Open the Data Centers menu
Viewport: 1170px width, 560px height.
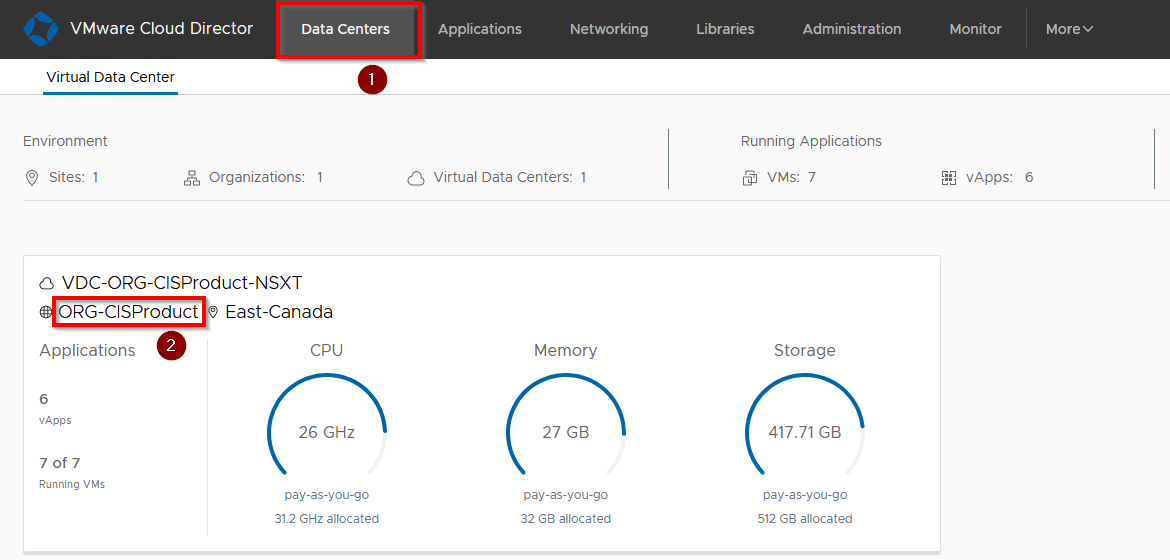click(x=345, y=29)
